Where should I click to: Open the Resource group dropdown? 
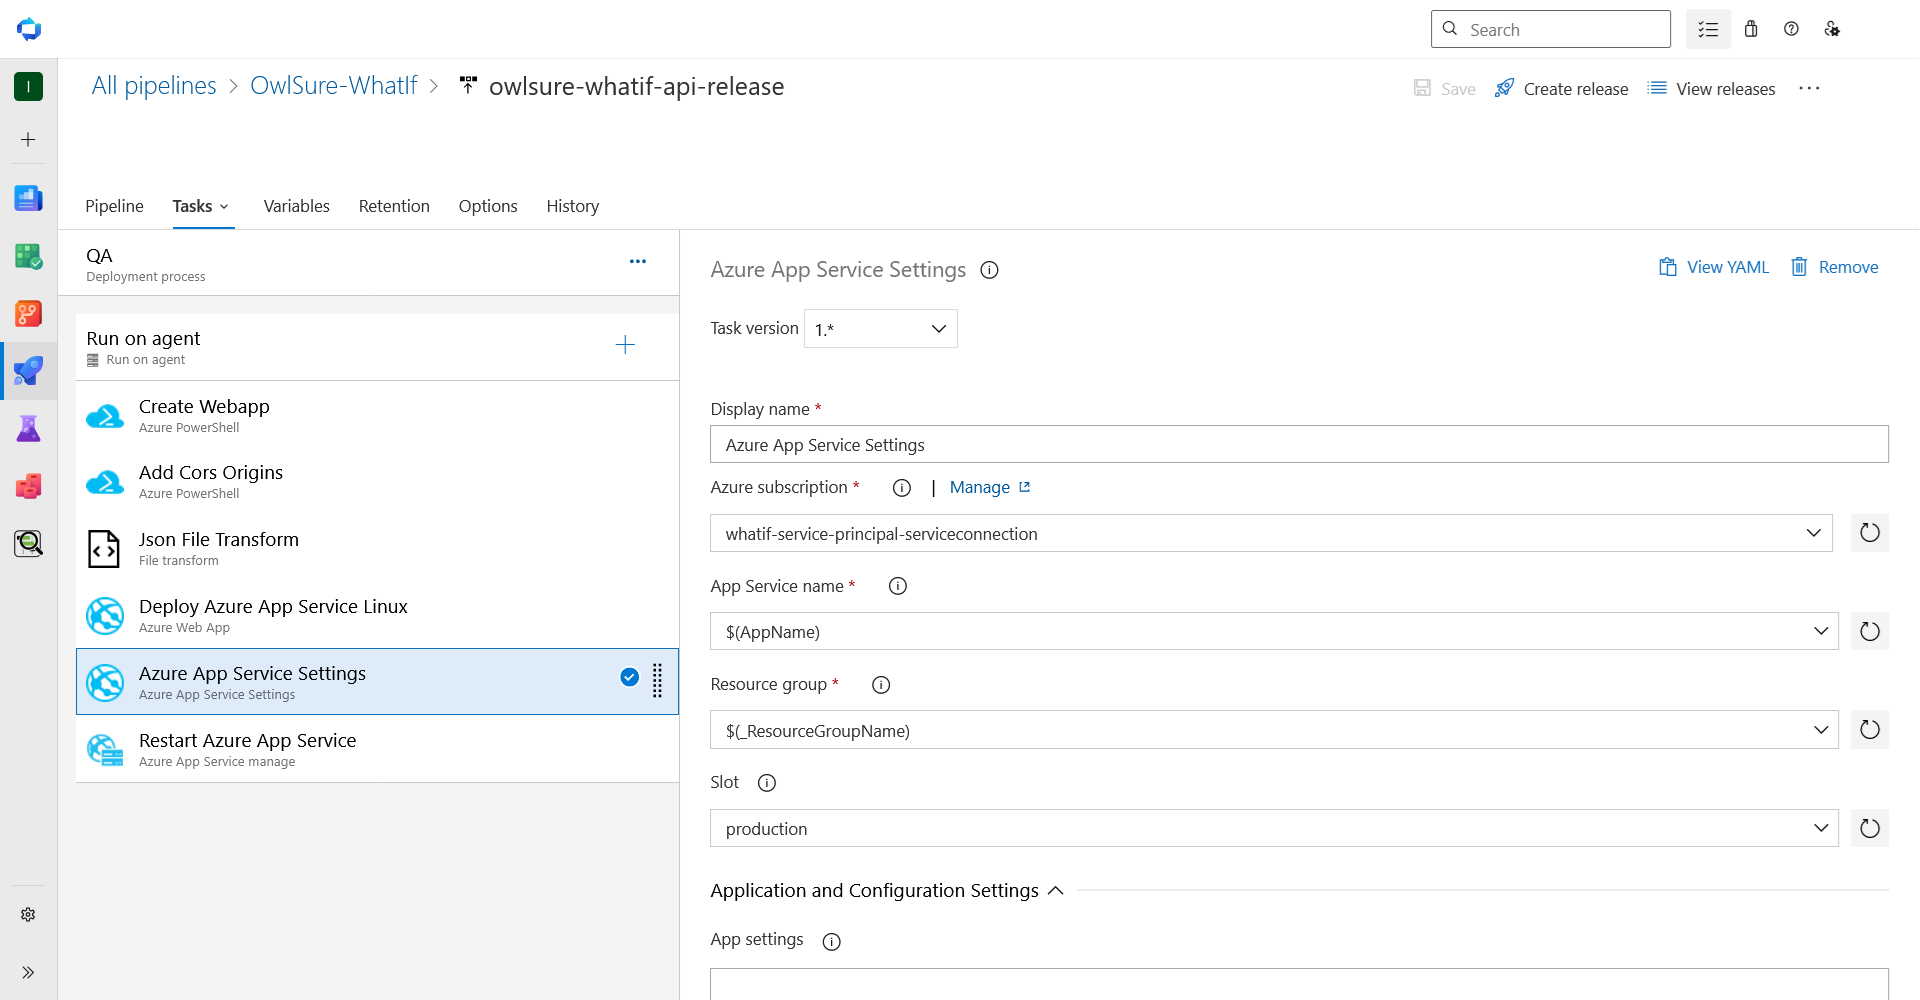(x=1274, y=730)
